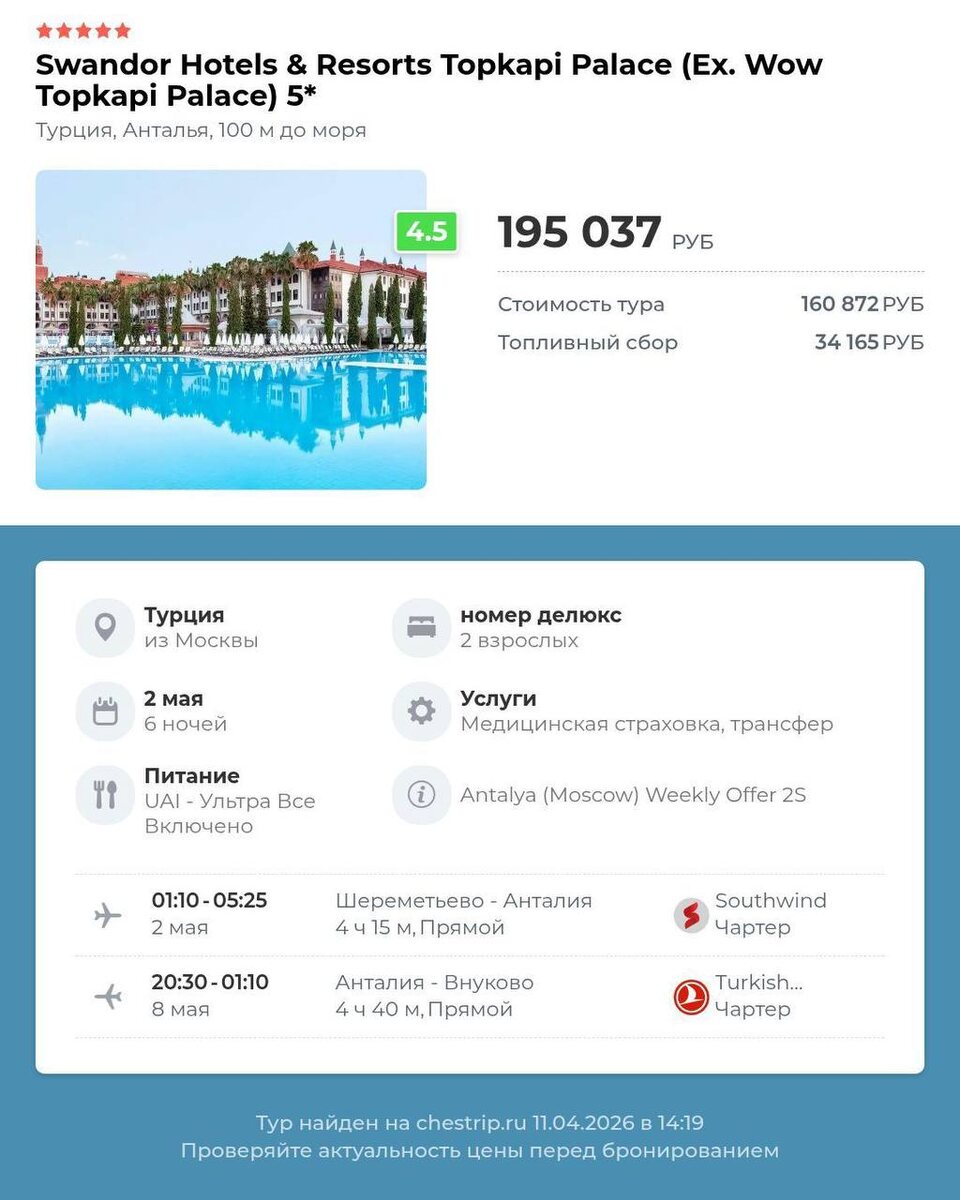Click the location pin icon beside Турция

(x=105, y=628)
